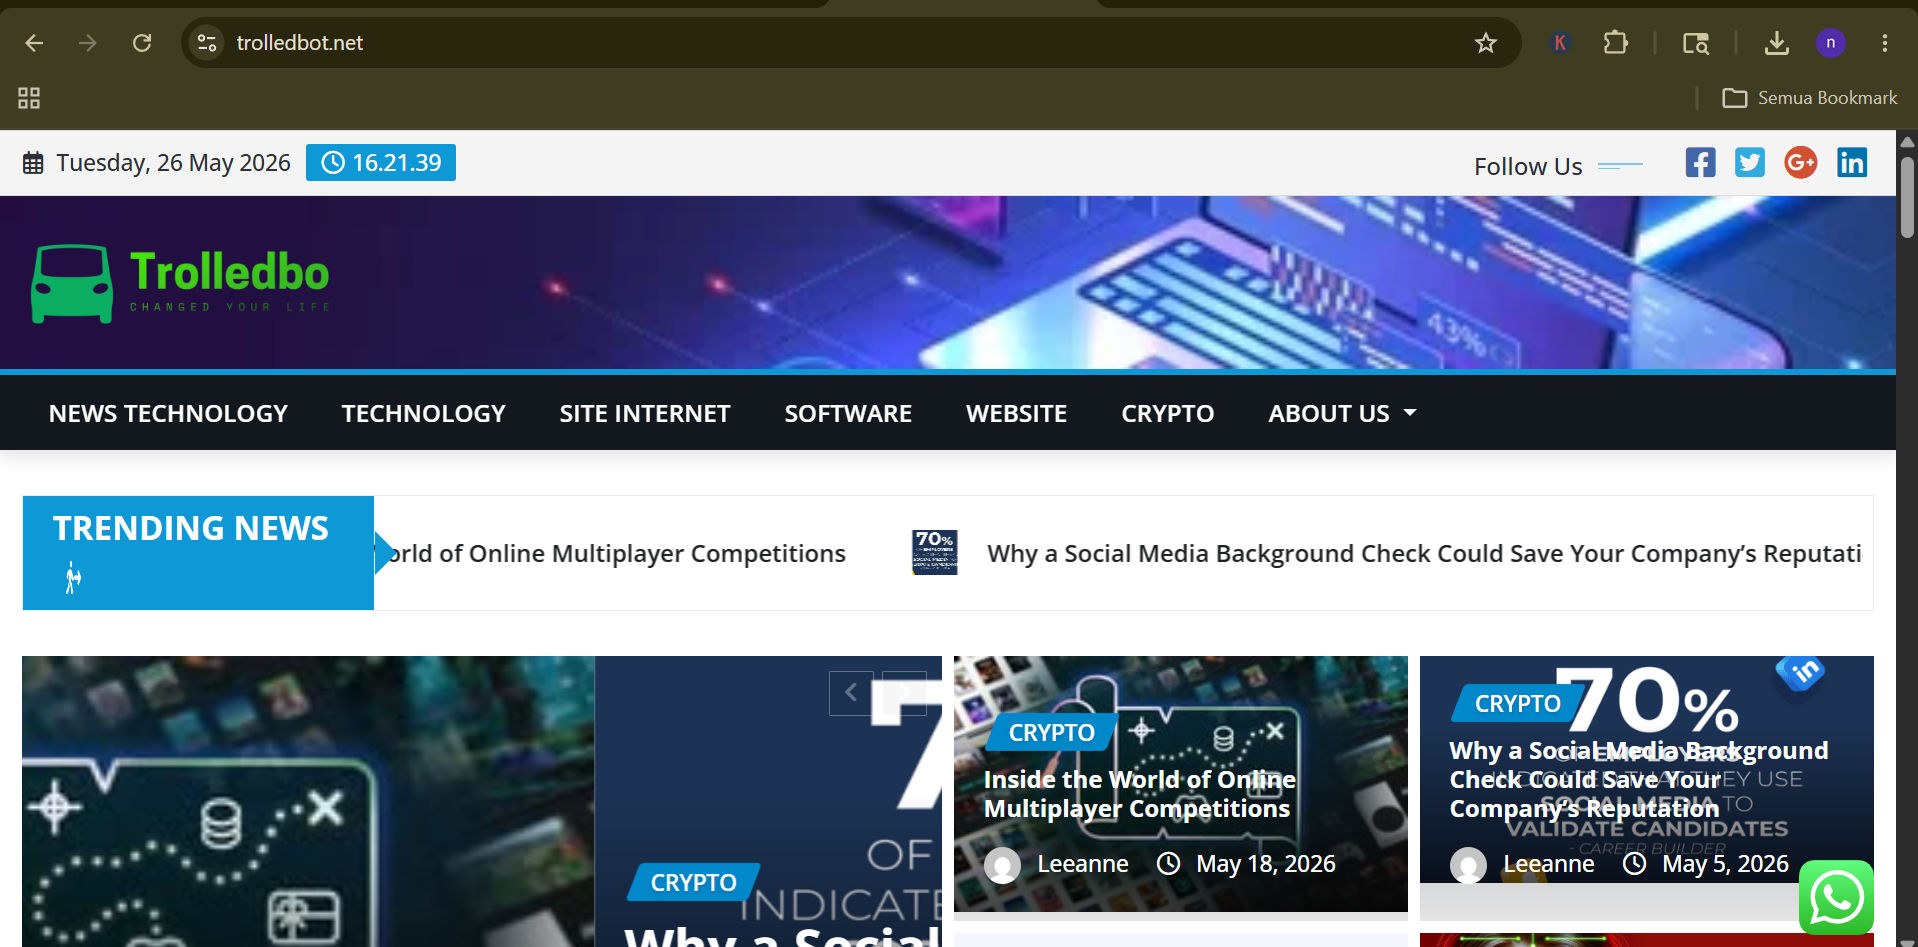
Task: Click the Tuesday, 26 May 2026 date
Action: click(173, 163)
